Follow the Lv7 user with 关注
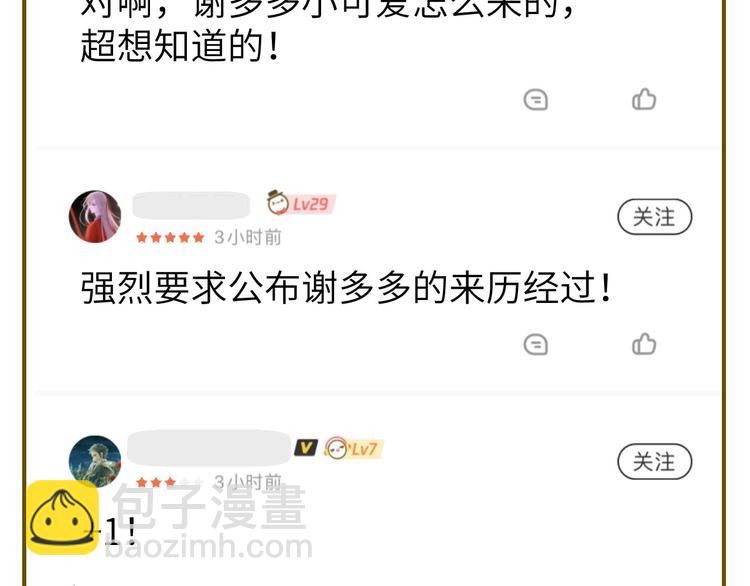The height and width of the screenshot is (586, 750). pos(654,462)
